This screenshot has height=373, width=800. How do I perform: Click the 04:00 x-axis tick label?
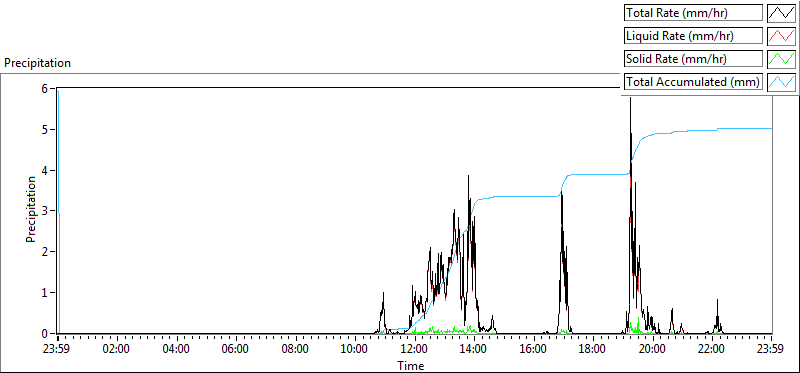[177, 350]
